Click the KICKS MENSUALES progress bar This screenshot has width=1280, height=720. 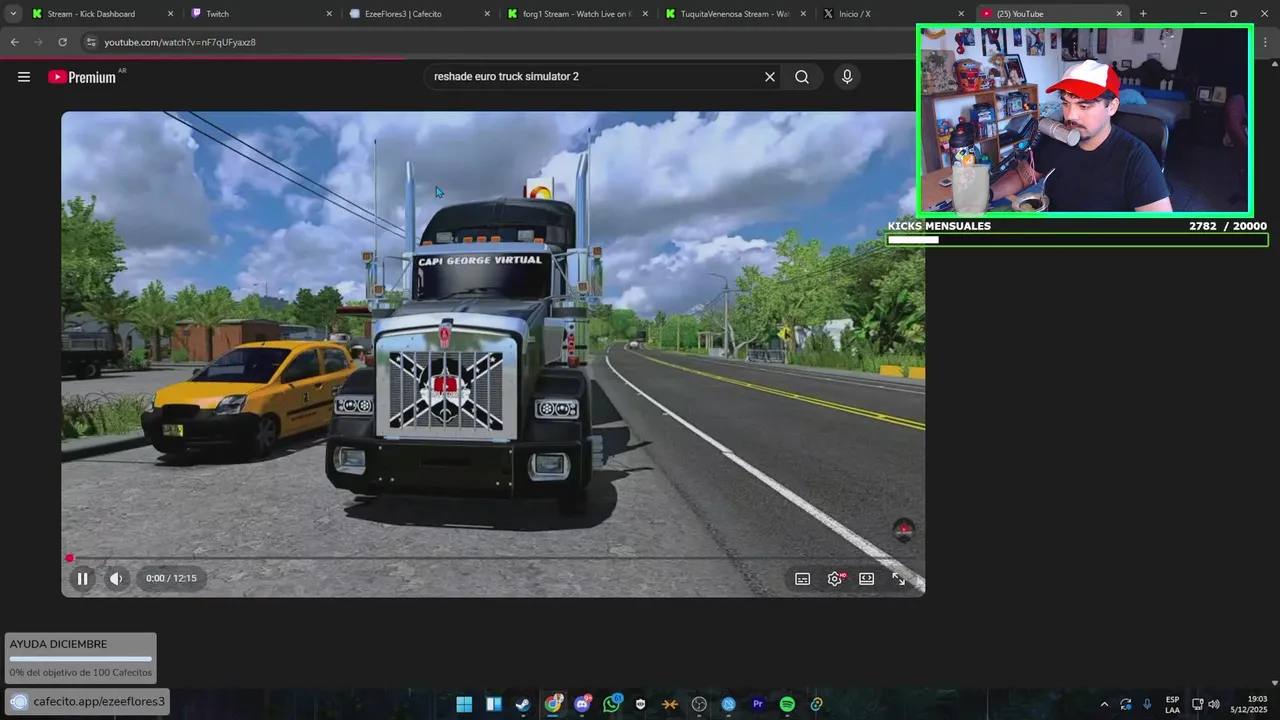1077,240
